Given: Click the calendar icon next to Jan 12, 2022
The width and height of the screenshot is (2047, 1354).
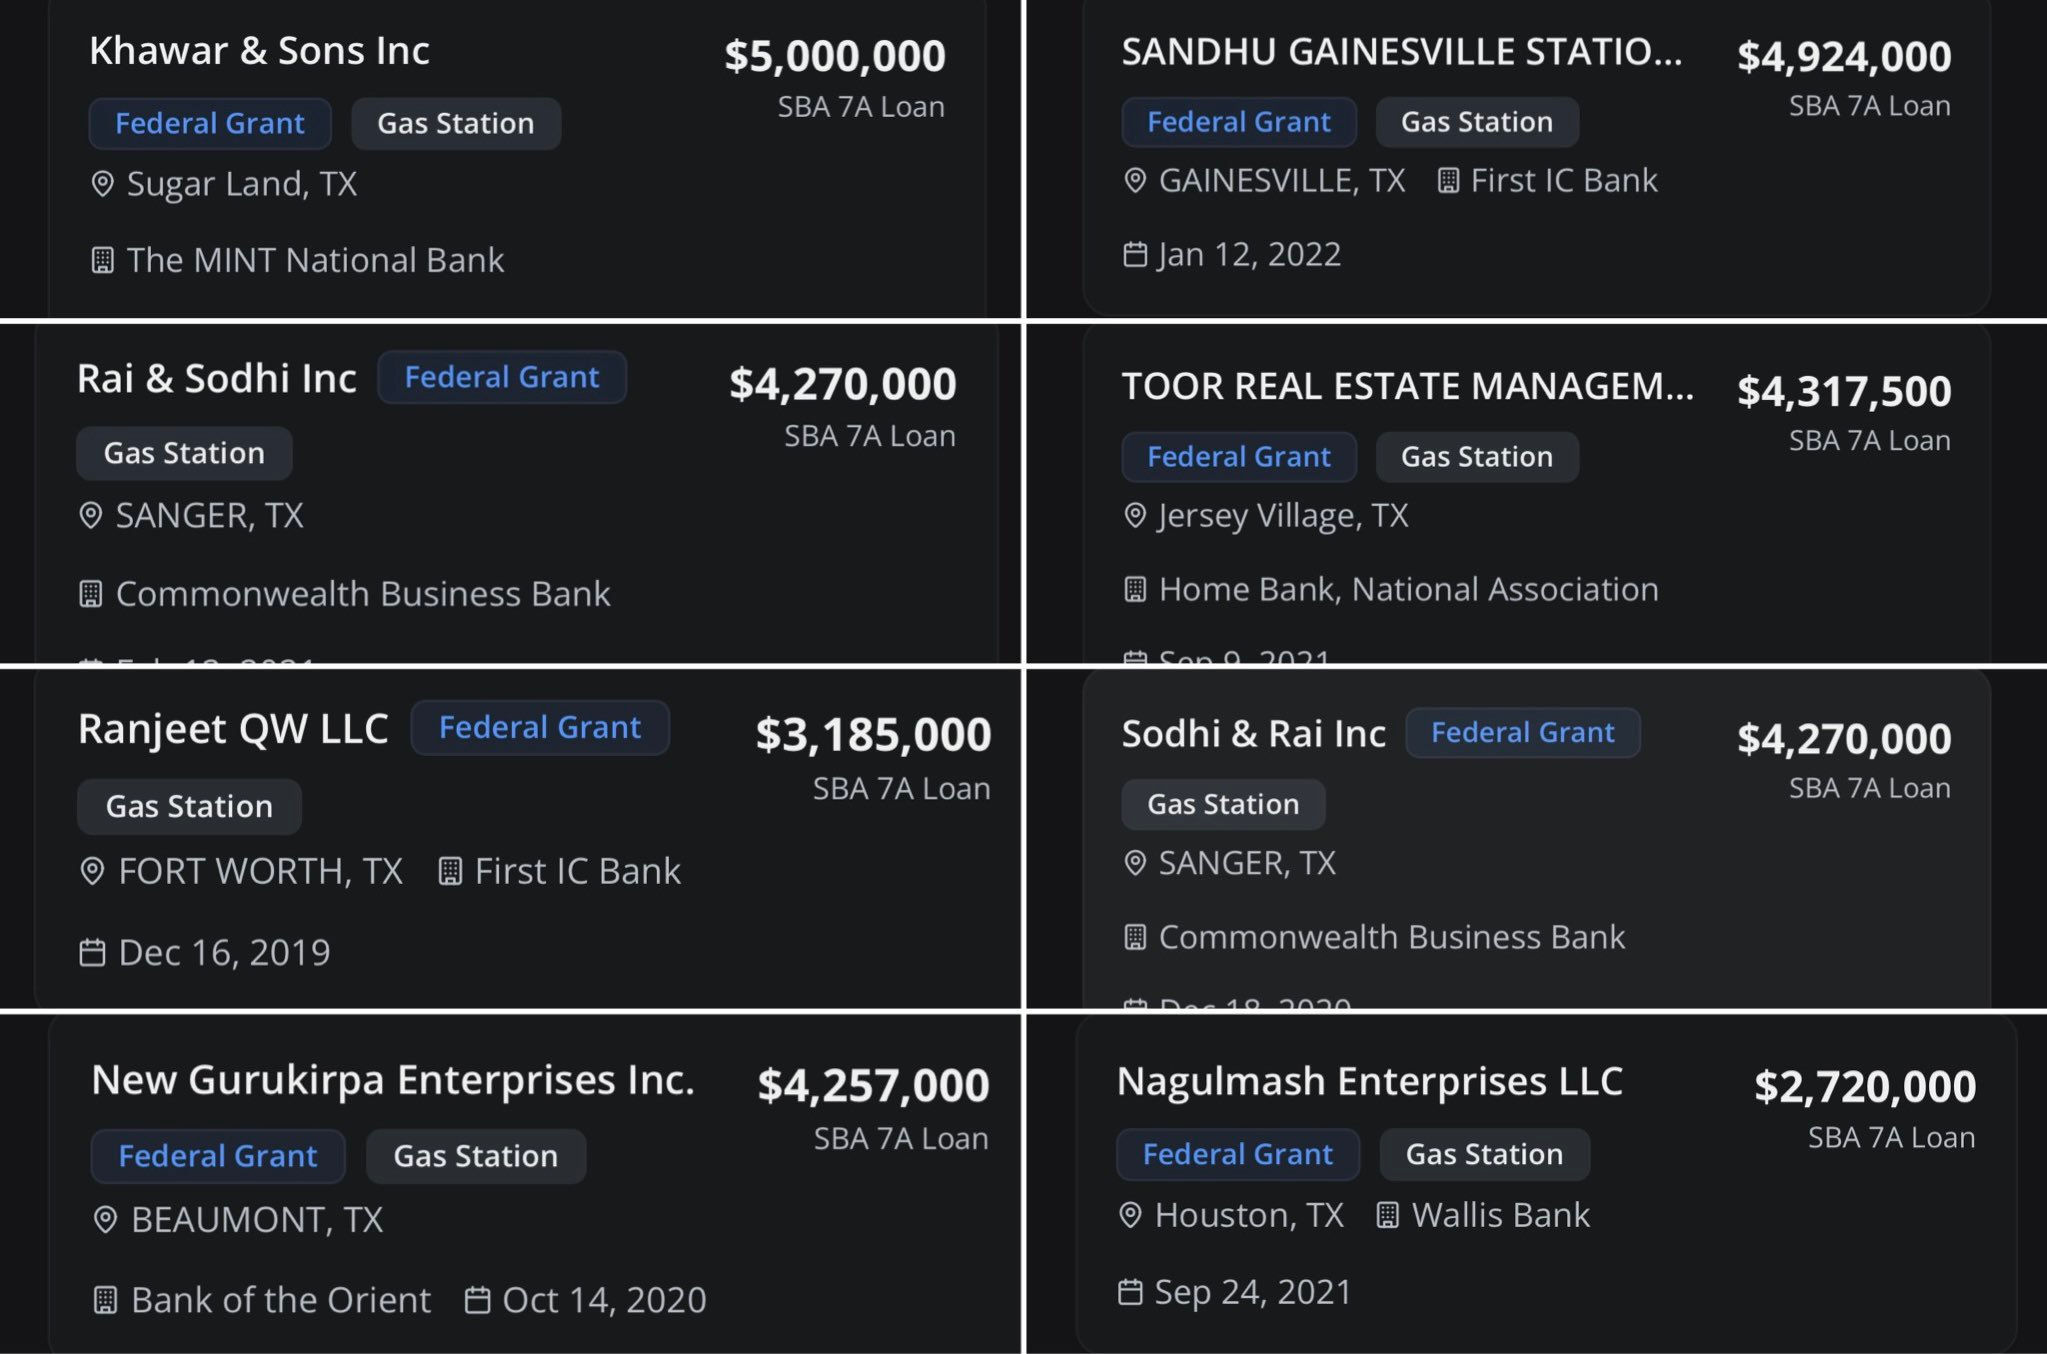Looking at the screenshot, I should [1135, 254].
